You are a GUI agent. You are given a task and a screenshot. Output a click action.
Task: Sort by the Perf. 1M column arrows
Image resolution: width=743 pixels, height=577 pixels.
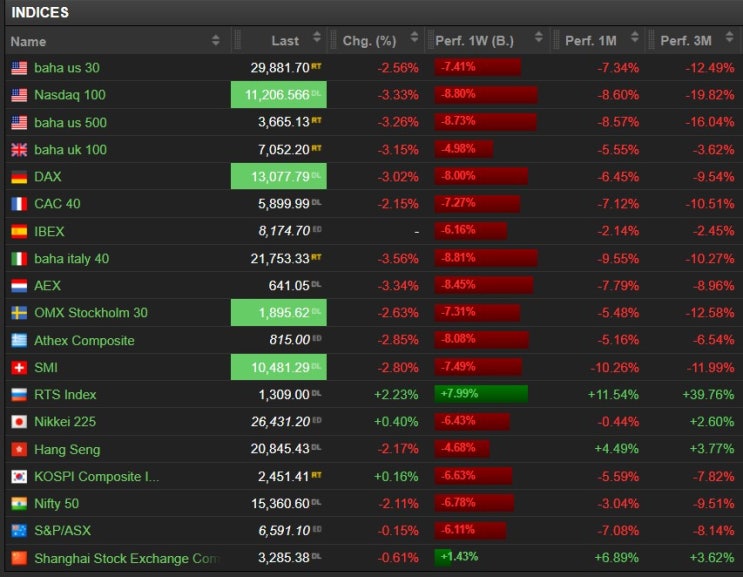point(635,37)
